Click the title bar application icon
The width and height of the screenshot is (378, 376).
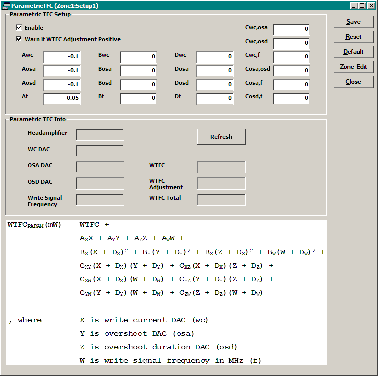pos(6,6)
